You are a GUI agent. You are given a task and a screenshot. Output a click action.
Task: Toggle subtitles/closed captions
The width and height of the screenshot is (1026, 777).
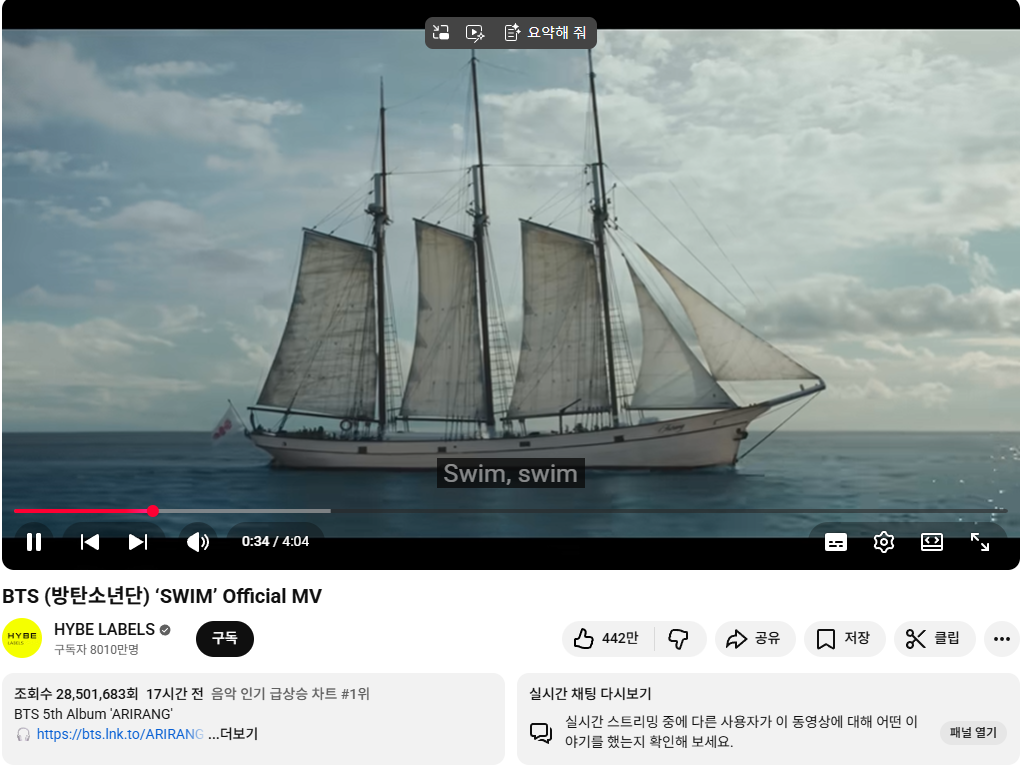point(836,542)
